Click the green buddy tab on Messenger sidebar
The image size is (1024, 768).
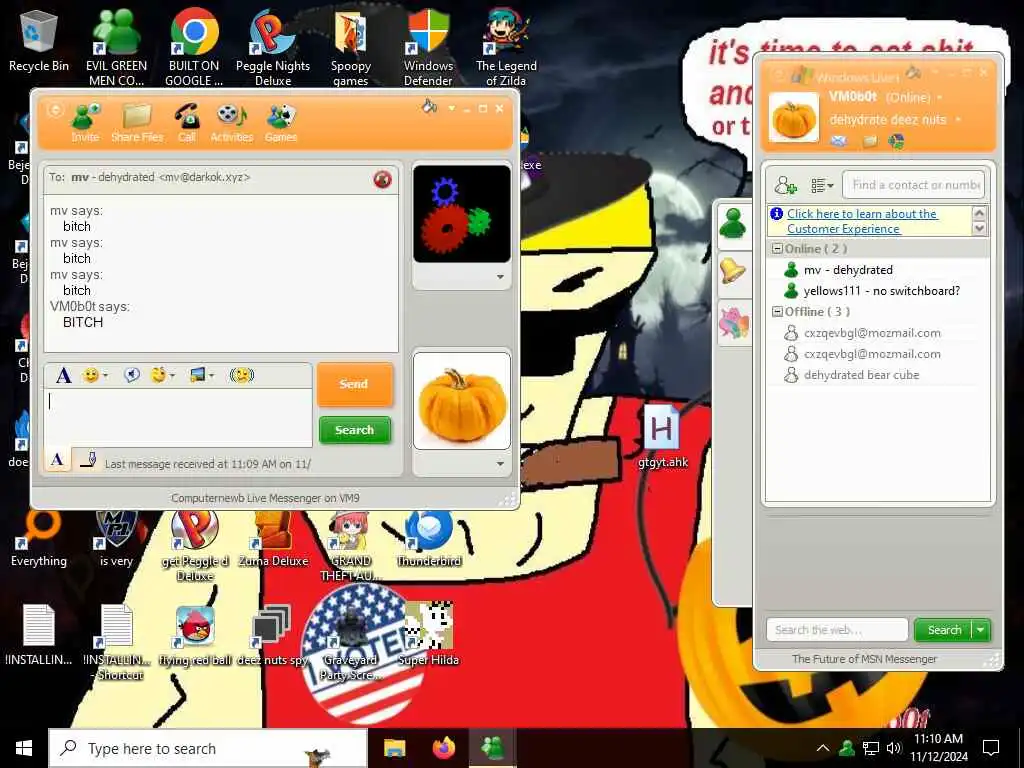point(733,223)
